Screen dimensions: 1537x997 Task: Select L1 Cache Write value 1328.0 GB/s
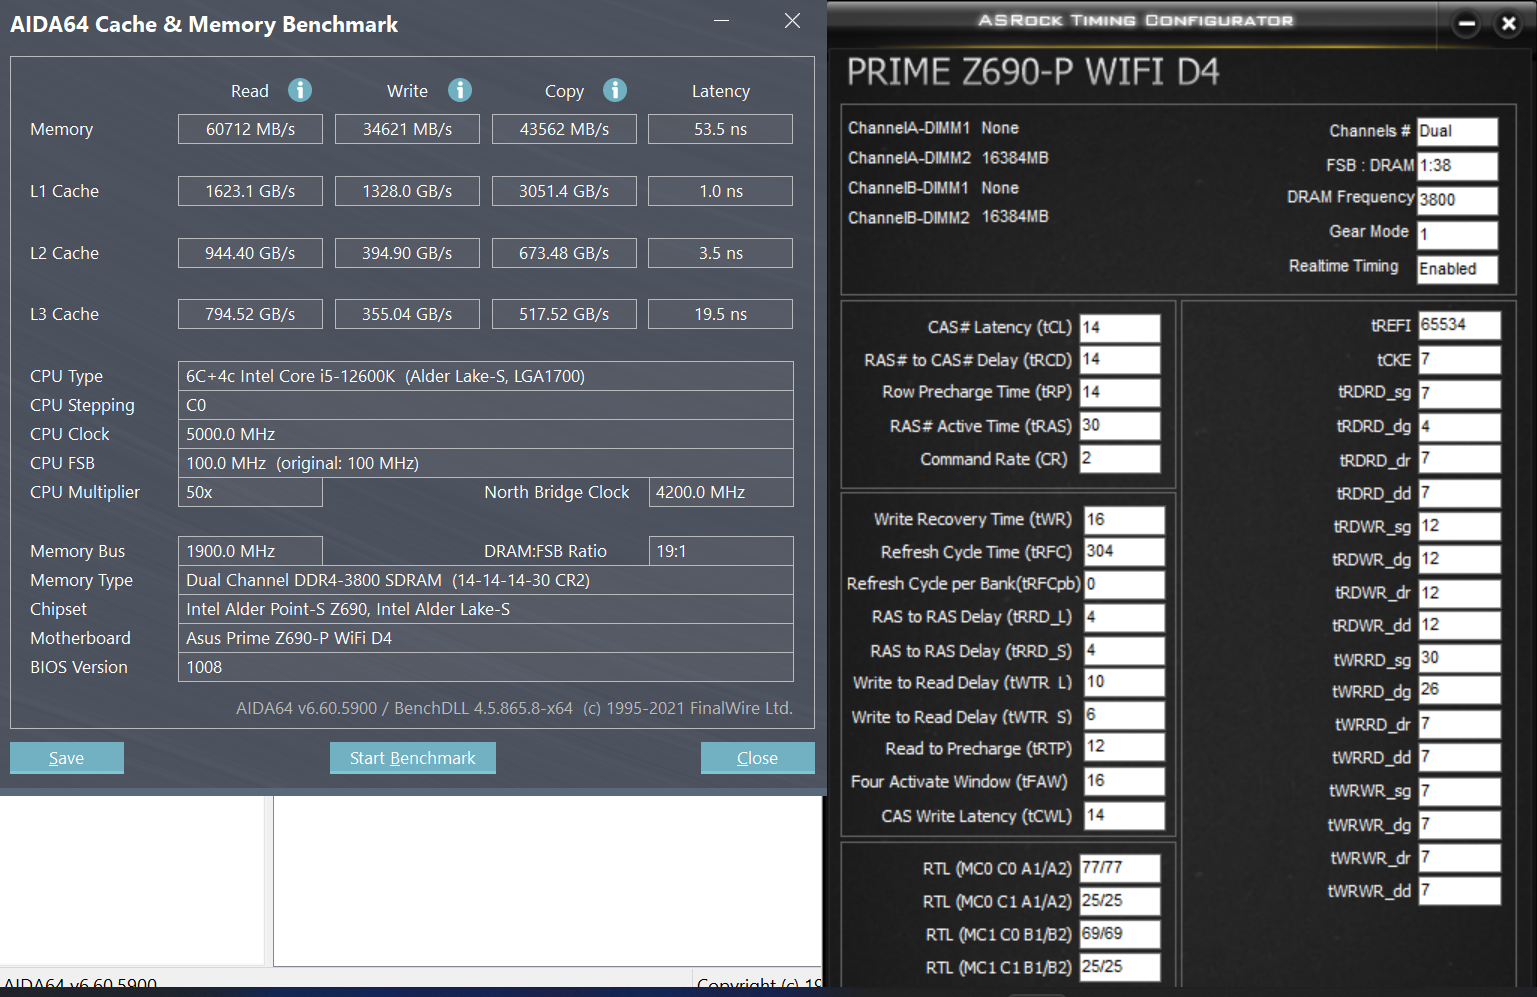(407, 191)
